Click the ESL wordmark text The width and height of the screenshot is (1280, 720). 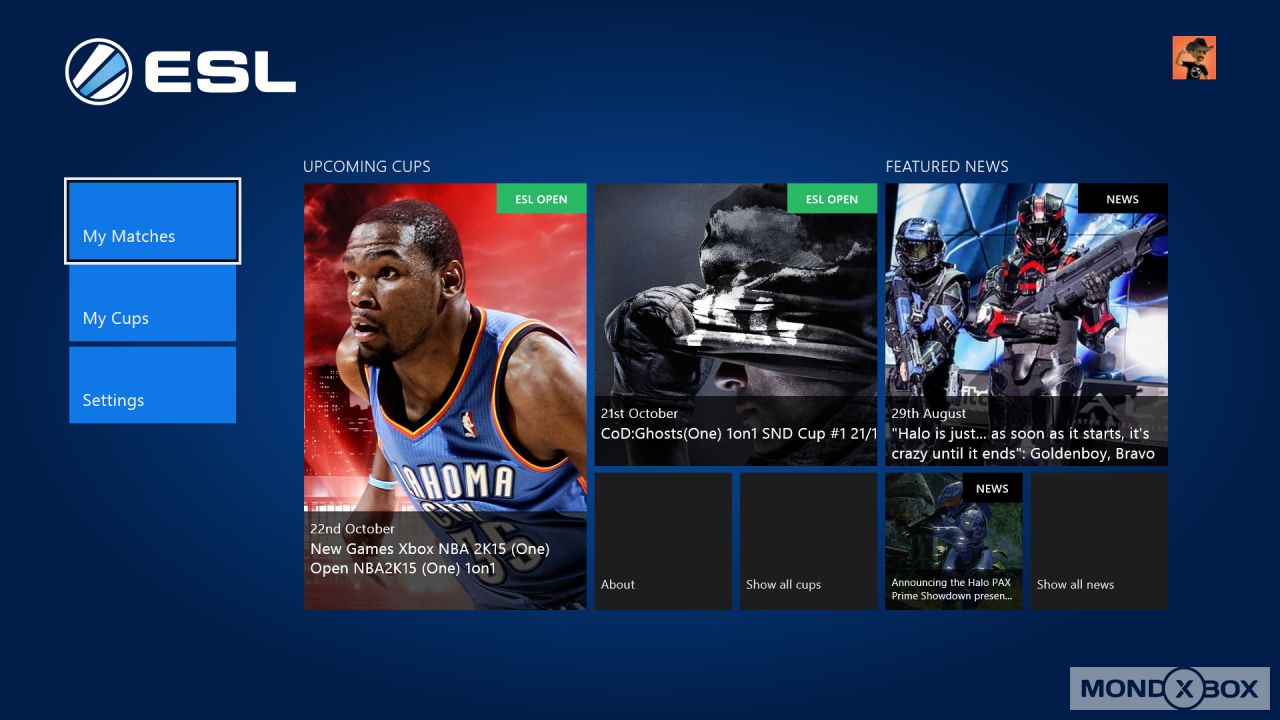point(220,72)
